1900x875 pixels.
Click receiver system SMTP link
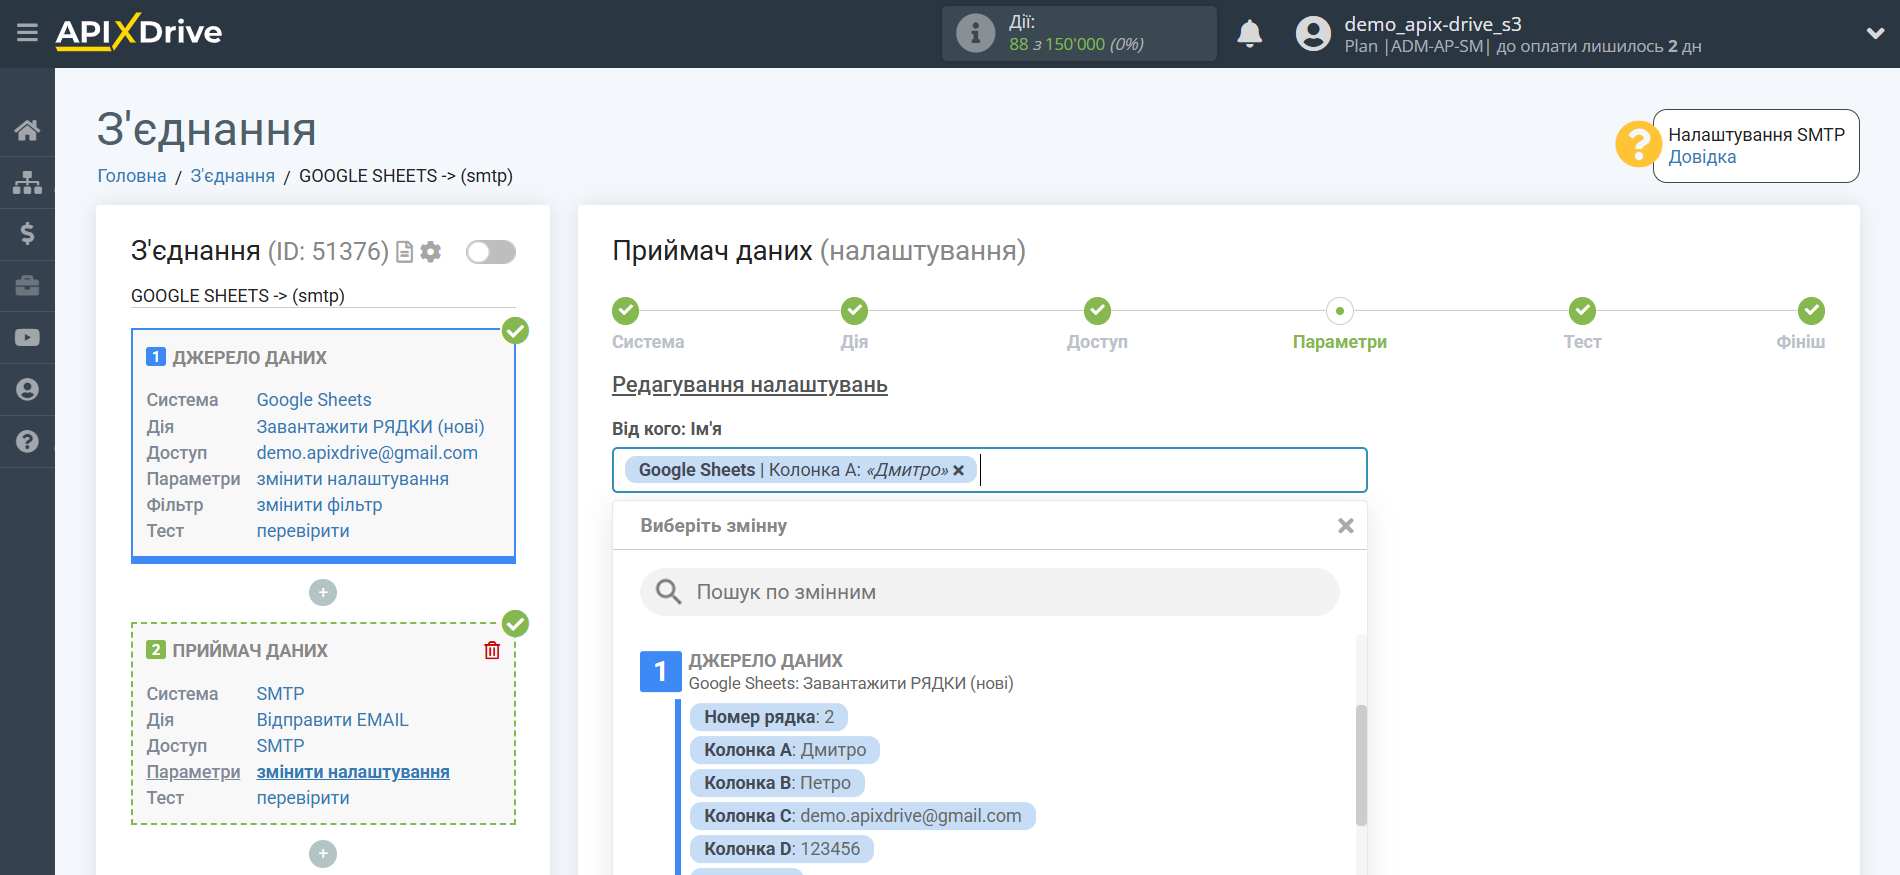281,694
